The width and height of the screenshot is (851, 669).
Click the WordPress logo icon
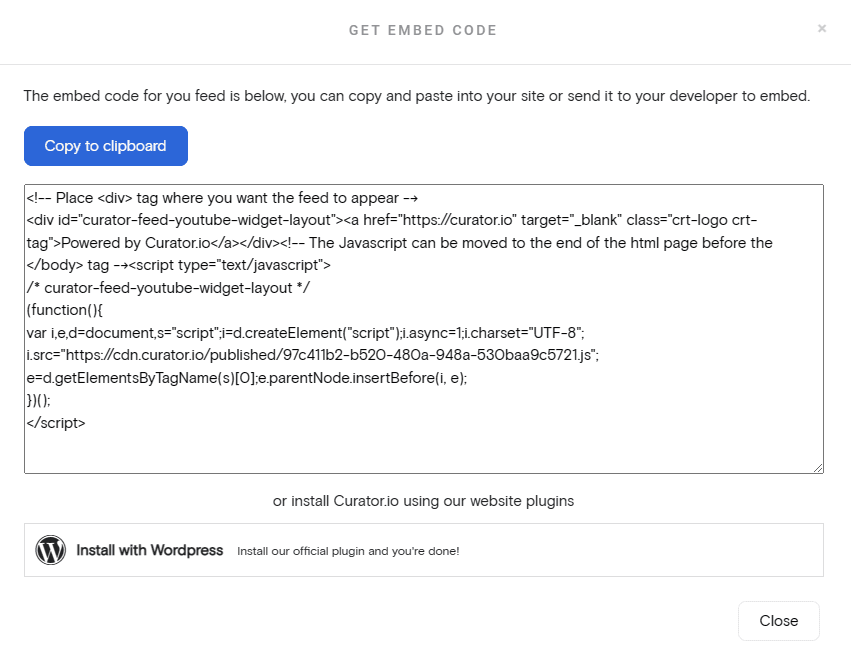[x=50, y=550]
